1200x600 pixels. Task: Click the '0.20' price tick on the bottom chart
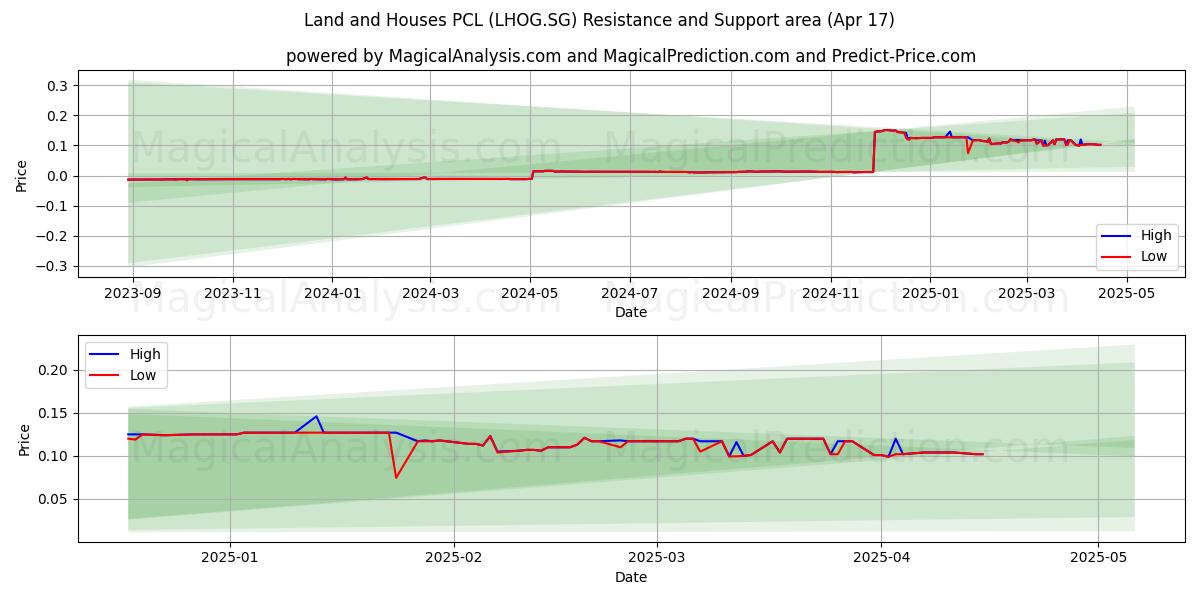(53, 370)
